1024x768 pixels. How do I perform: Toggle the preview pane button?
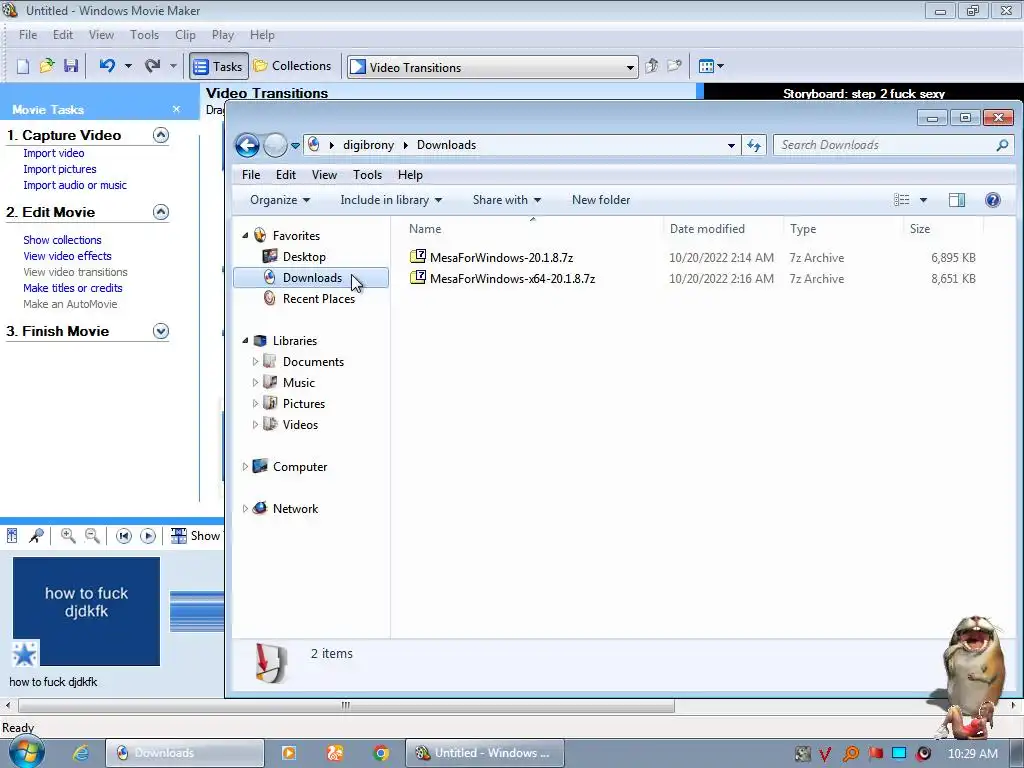point(957,200)
